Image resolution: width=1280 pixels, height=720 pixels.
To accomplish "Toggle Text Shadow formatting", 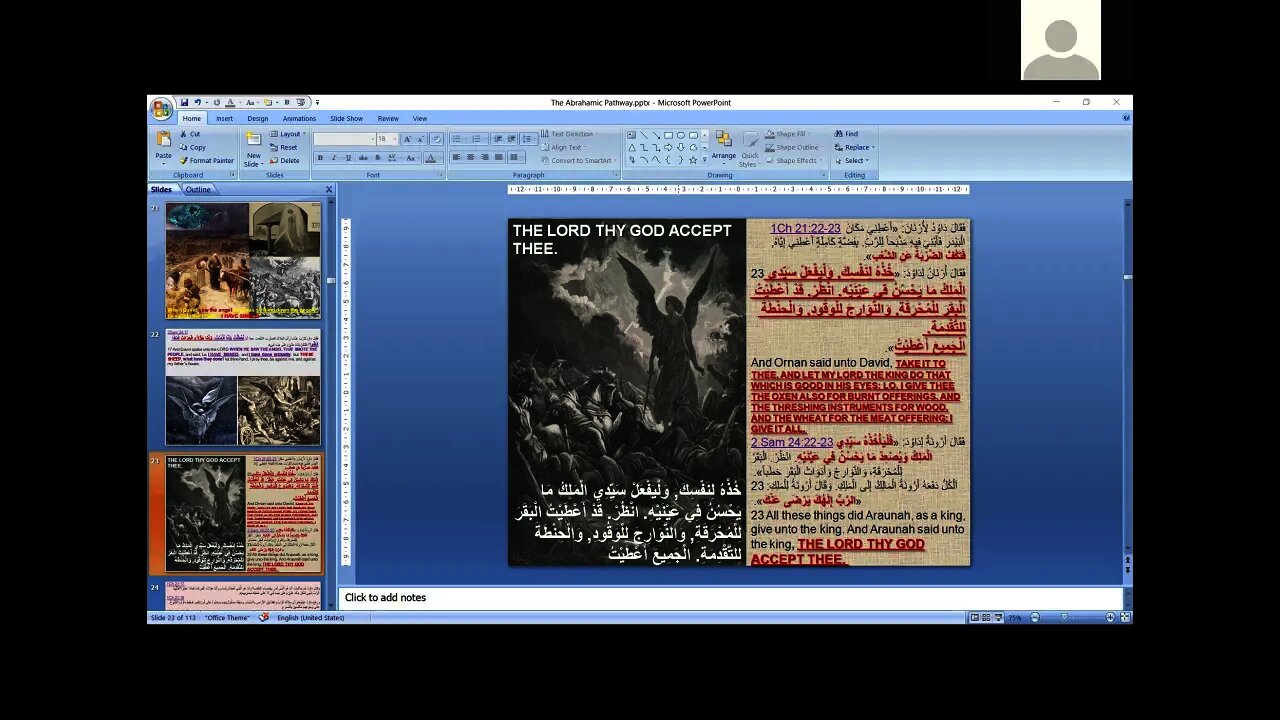I will tap(378, 157).
